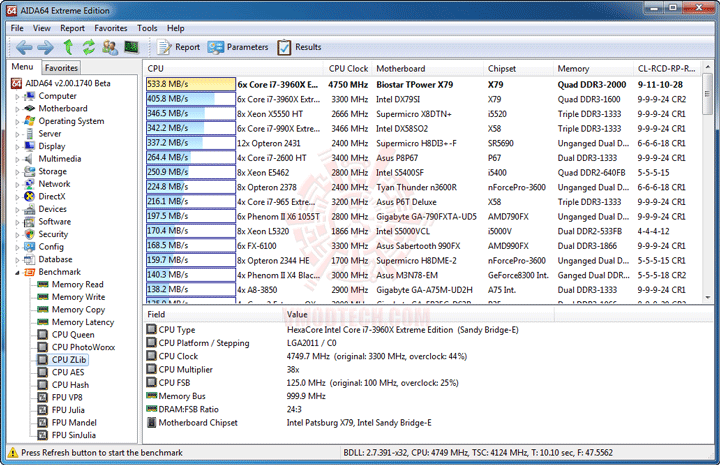
Task: Select the CPU Hash benchmark
Action: (x=63, y=385)
